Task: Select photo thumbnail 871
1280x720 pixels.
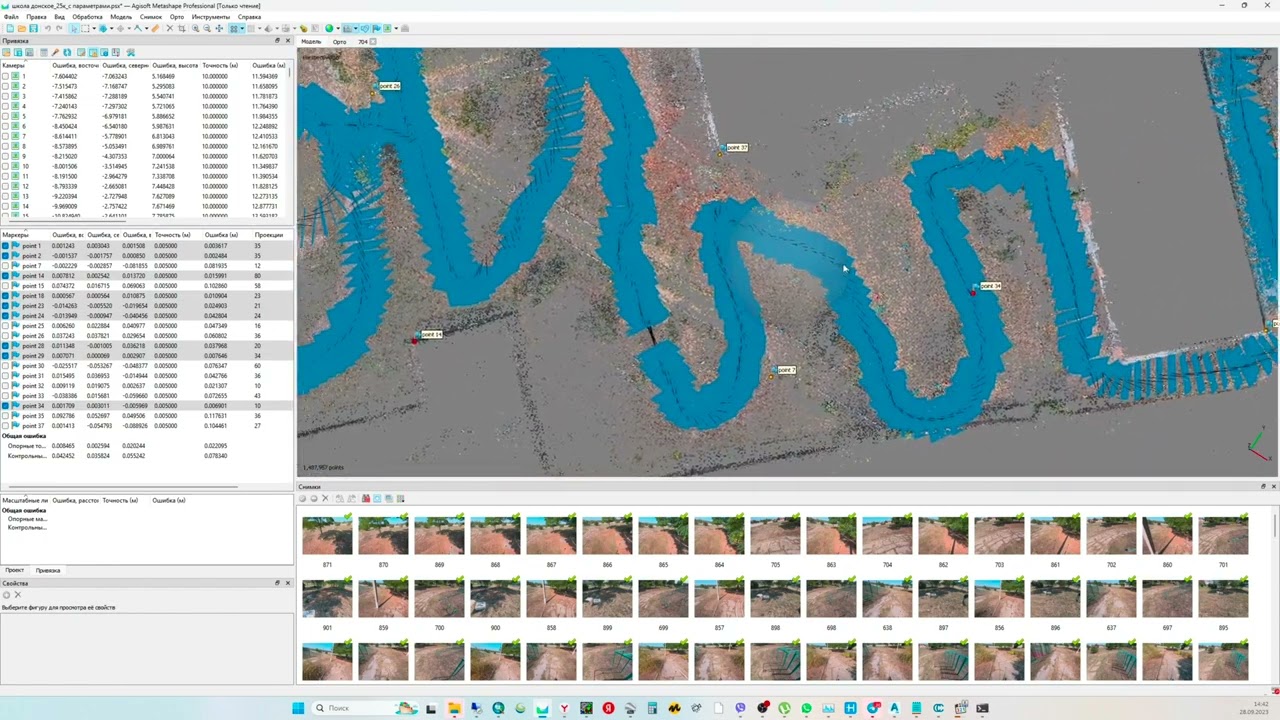Action: click(x=327, y=535)
